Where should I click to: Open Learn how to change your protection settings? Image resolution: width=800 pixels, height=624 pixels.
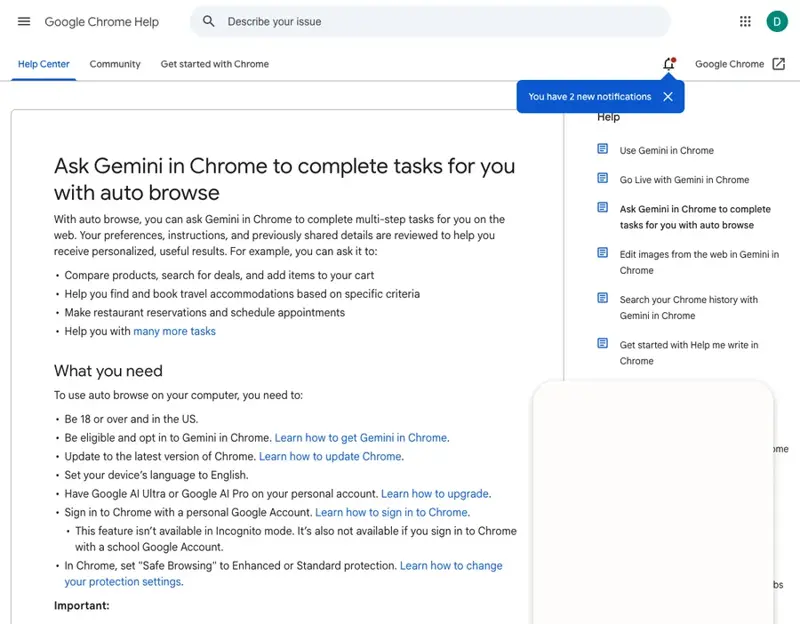(451, 566)
